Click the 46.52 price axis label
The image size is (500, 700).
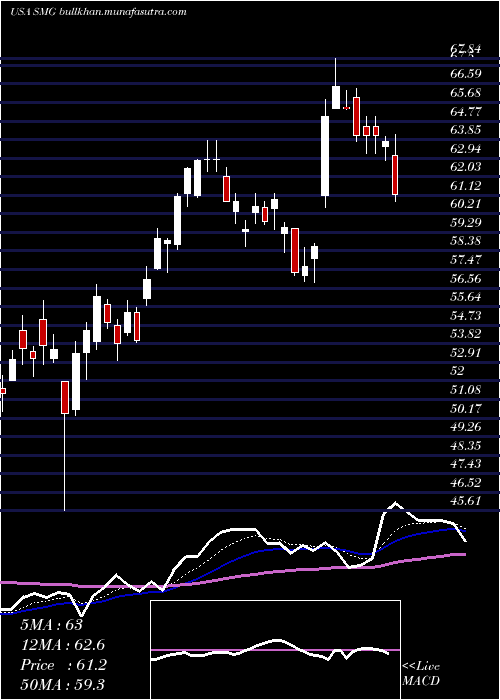[x=466, y=482]
